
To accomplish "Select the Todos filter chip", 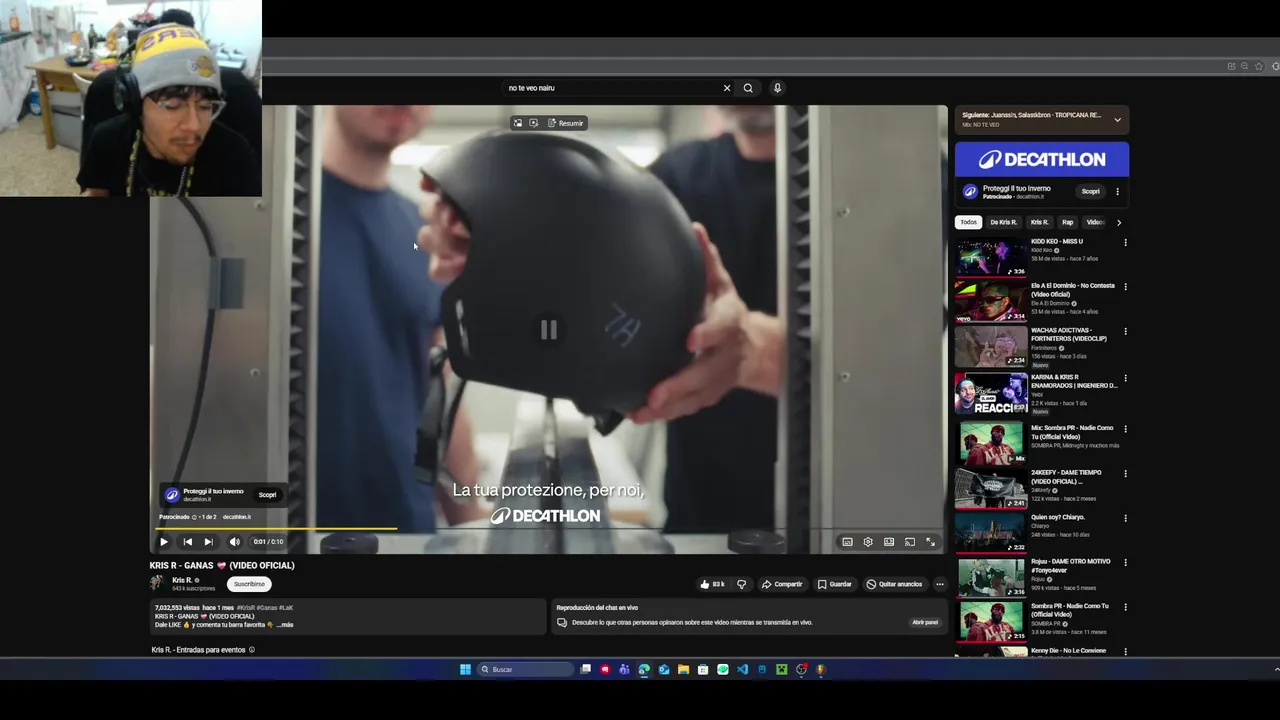I will tap(968, 222).
